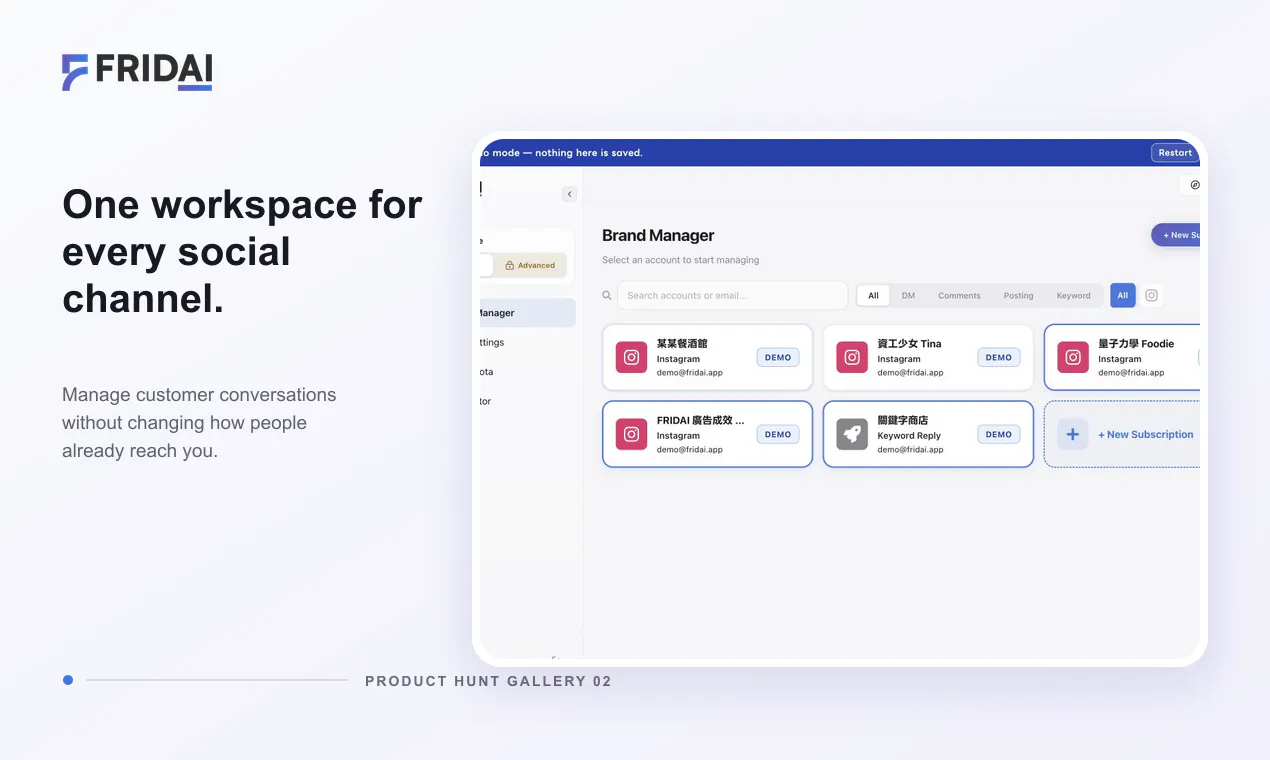
Task: Select the blue All platform filter
Action: 1123,295
